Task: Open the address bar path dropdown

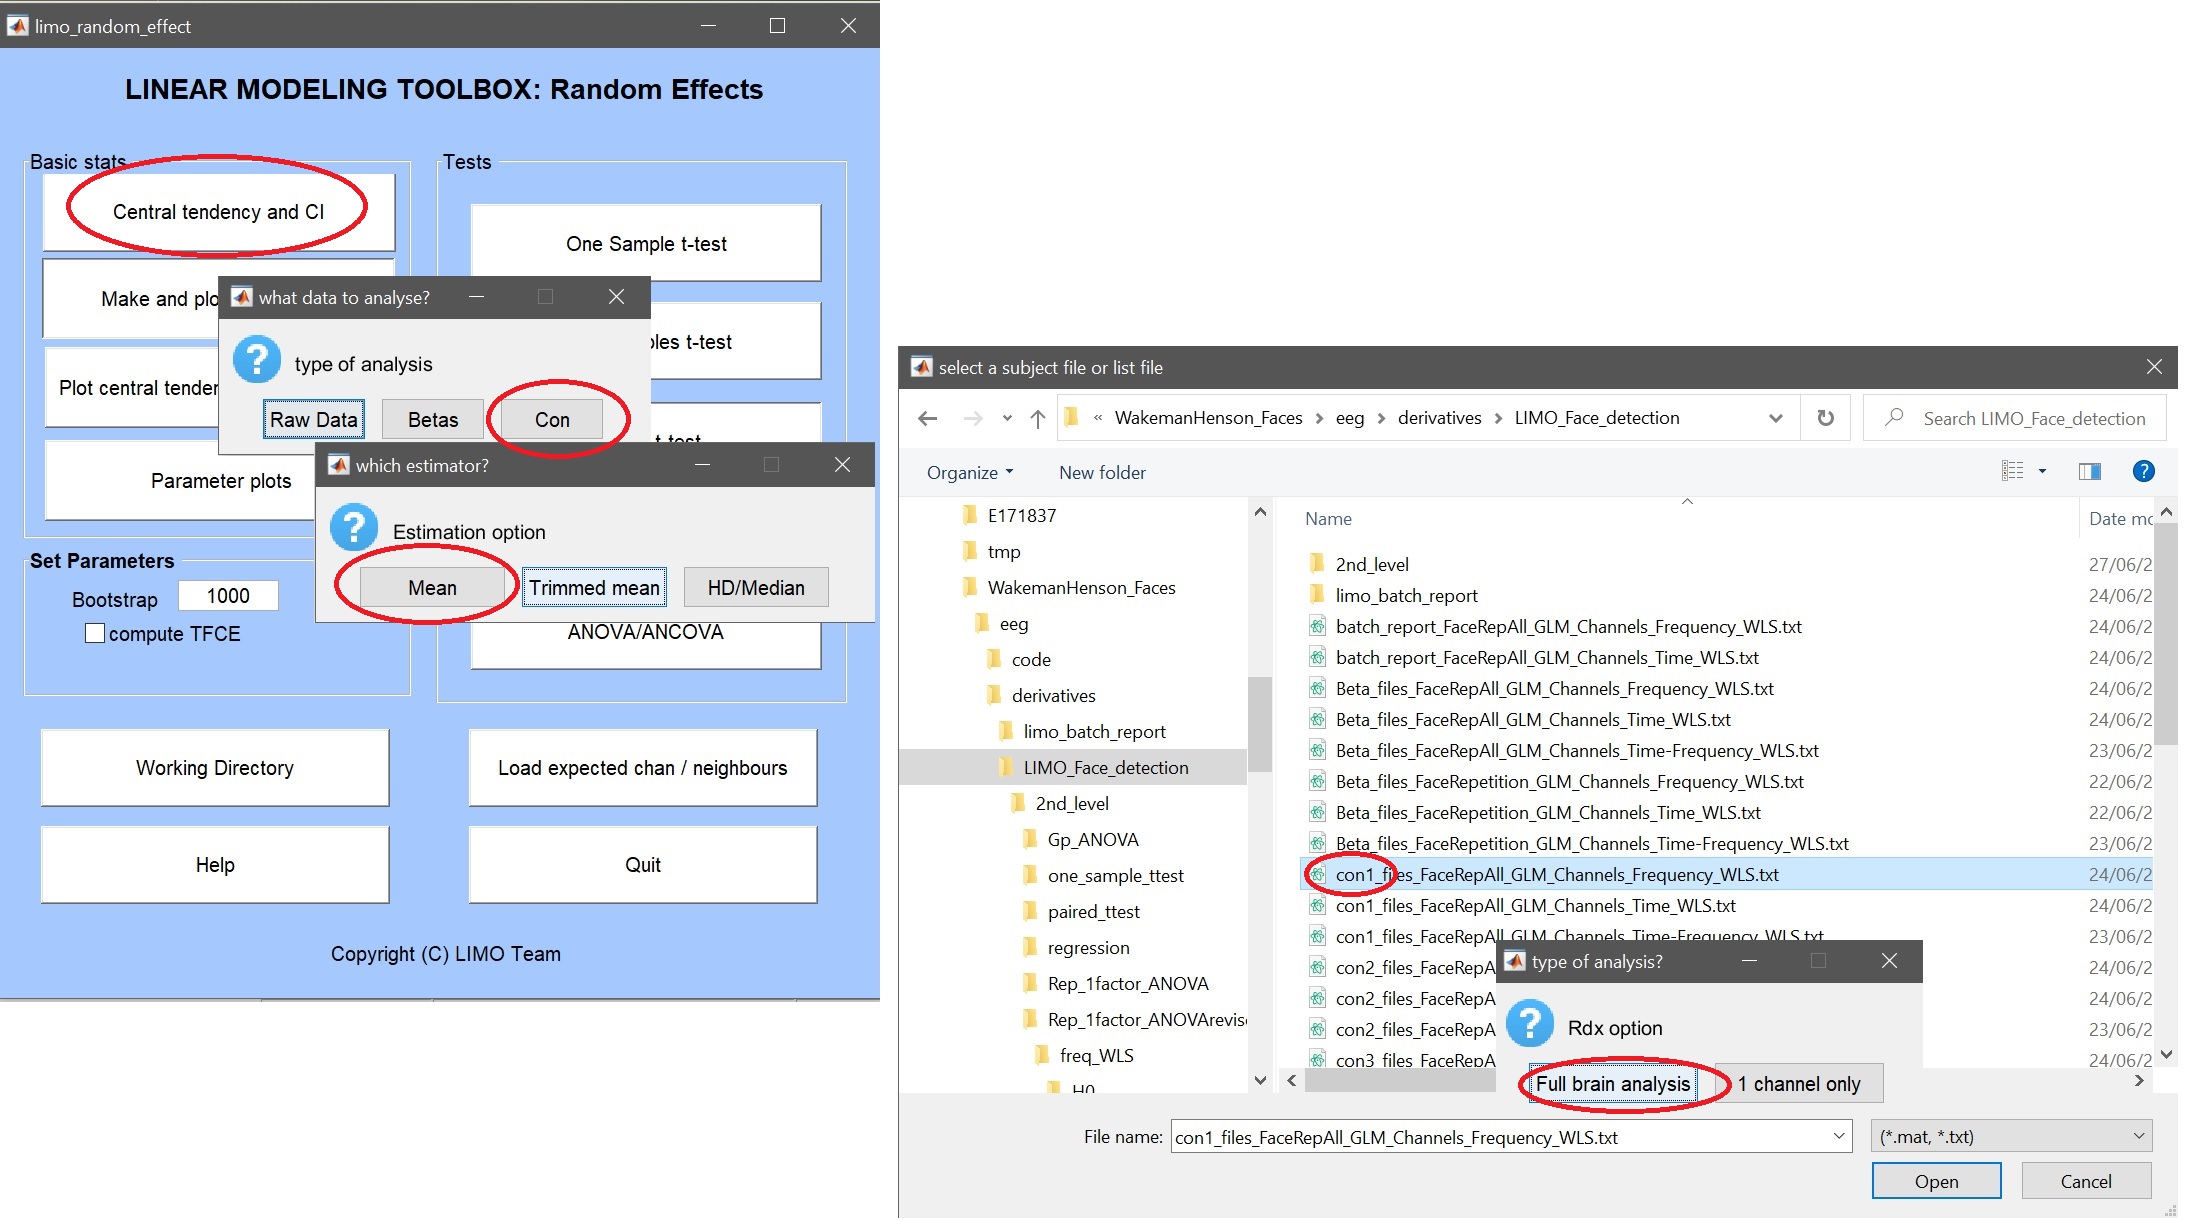Action: [1775, 418]
